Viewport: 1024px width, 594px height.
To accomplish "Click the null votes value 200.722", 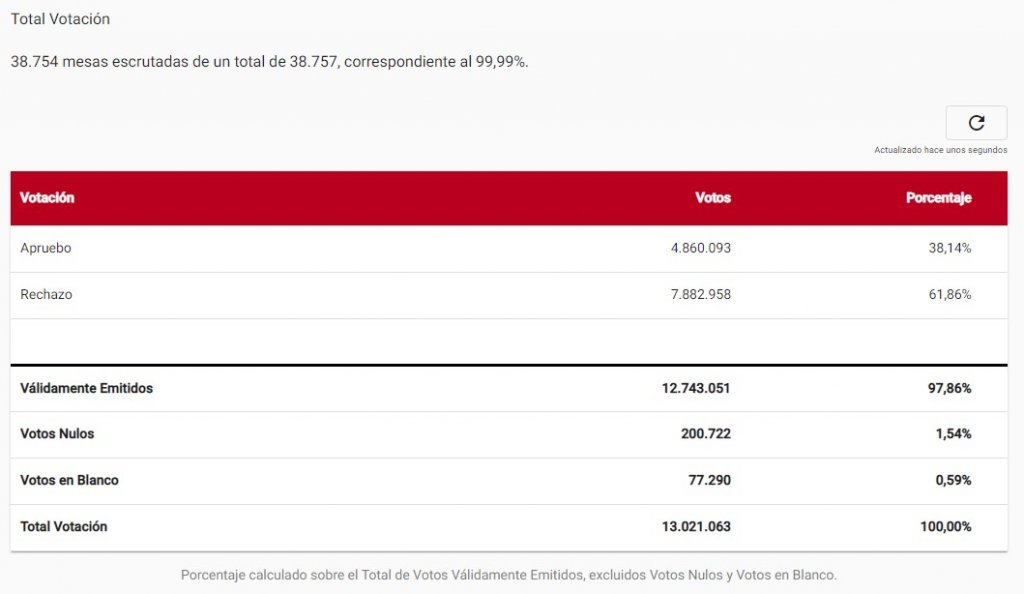I will pyautogui.click(x=705, y=434).
